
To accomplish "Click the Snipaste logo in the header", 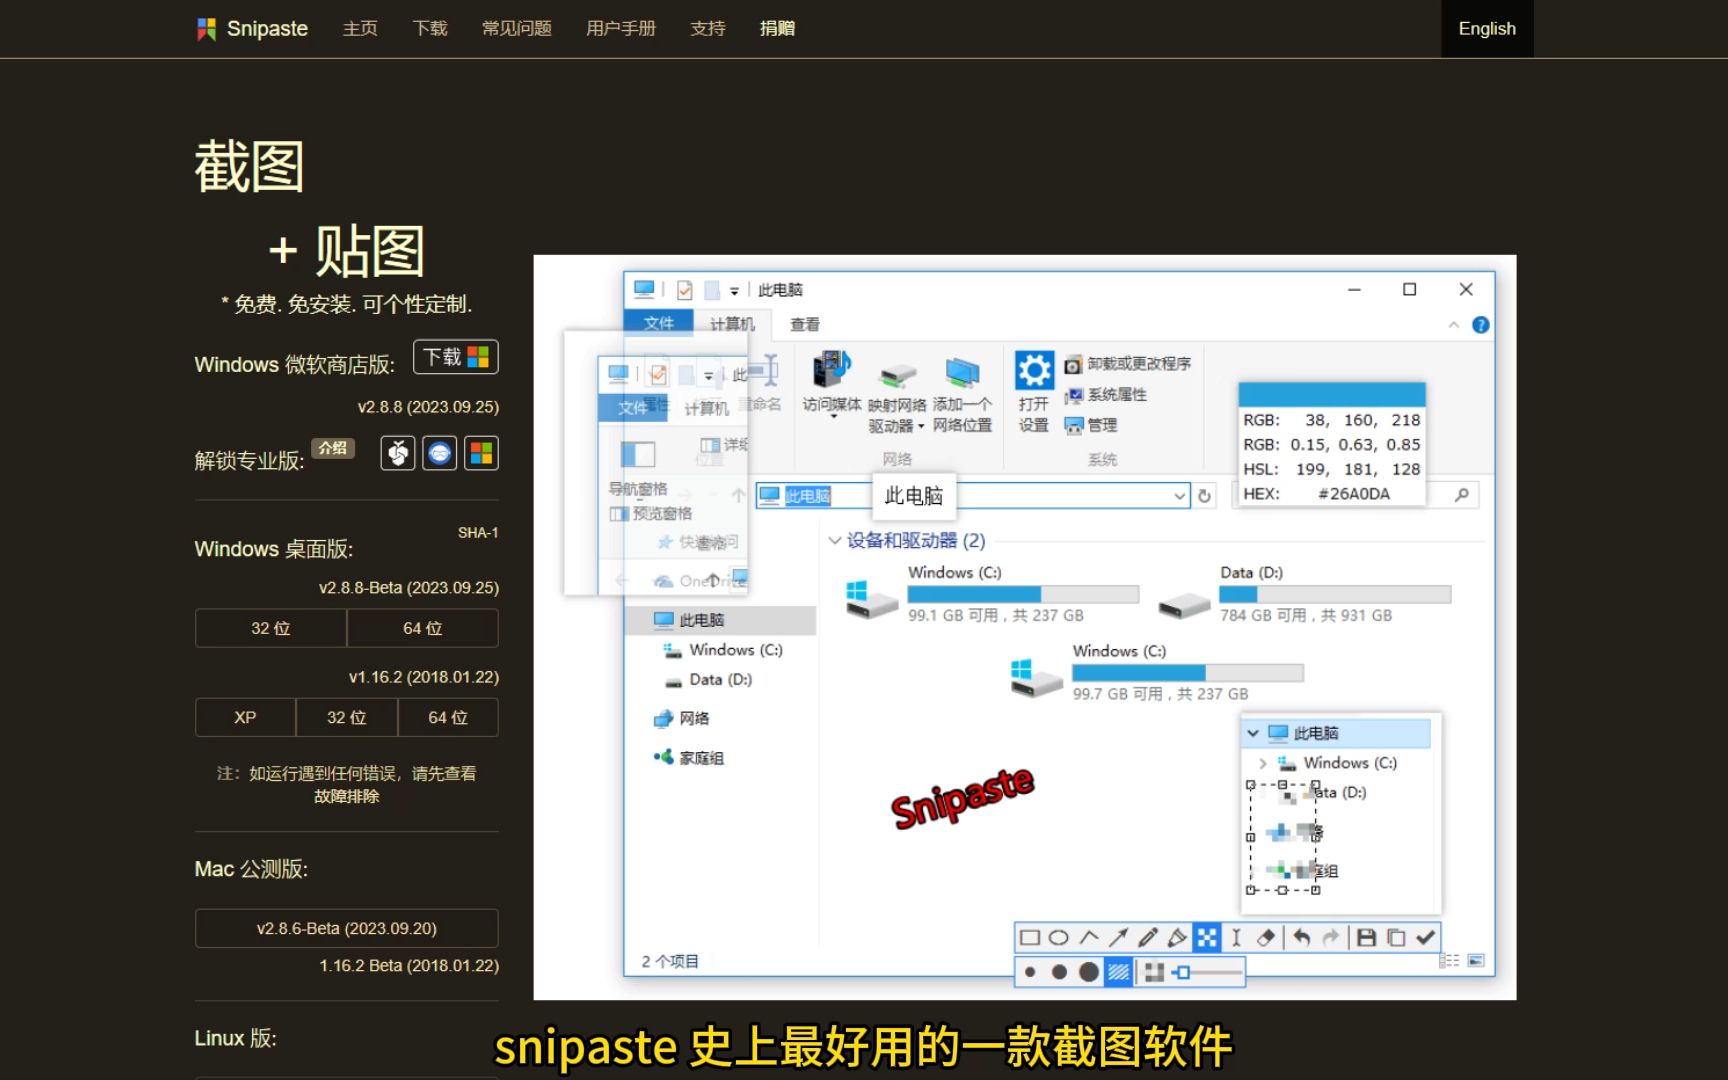I will point(252,28).
